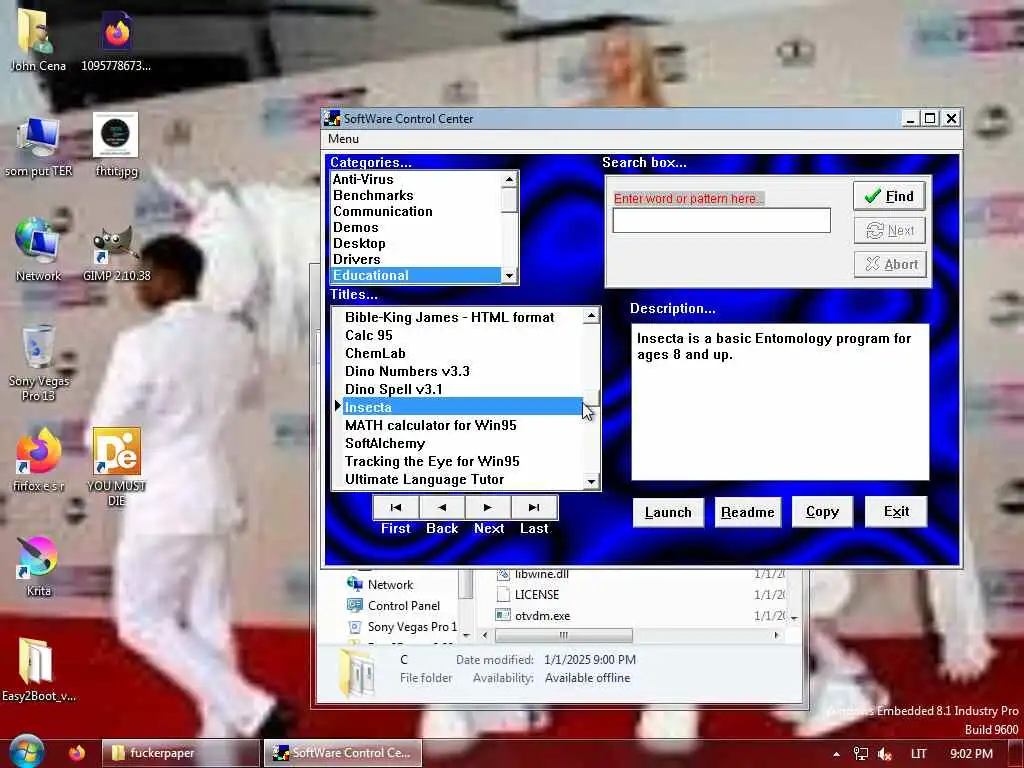This screenshot has width=1024, height=768.
Task: Open the Network desktop icon
Action: (x=38, y=250)
